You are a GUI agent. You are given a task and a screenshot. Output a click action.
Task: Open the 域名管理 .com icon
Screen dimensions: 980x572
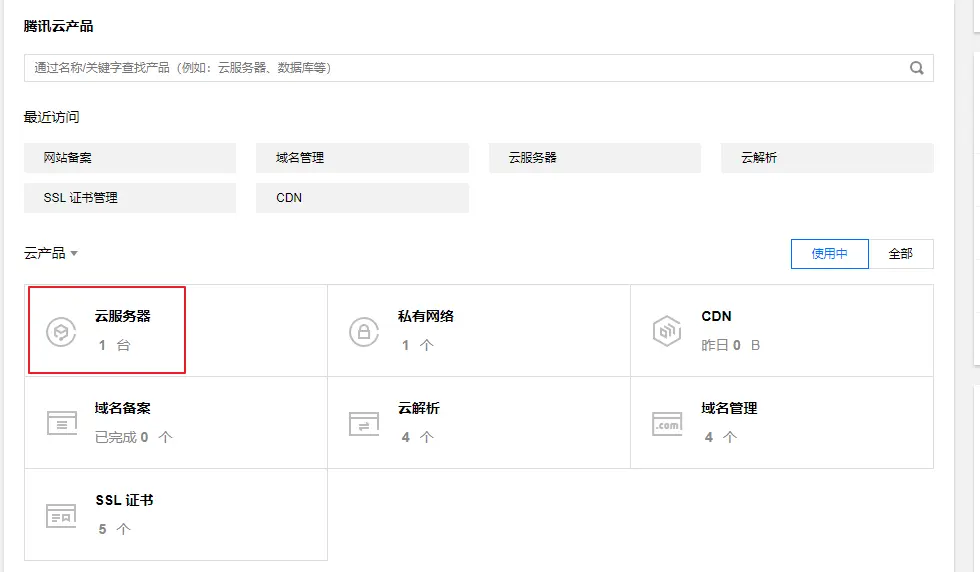click(x=667, y=423)
